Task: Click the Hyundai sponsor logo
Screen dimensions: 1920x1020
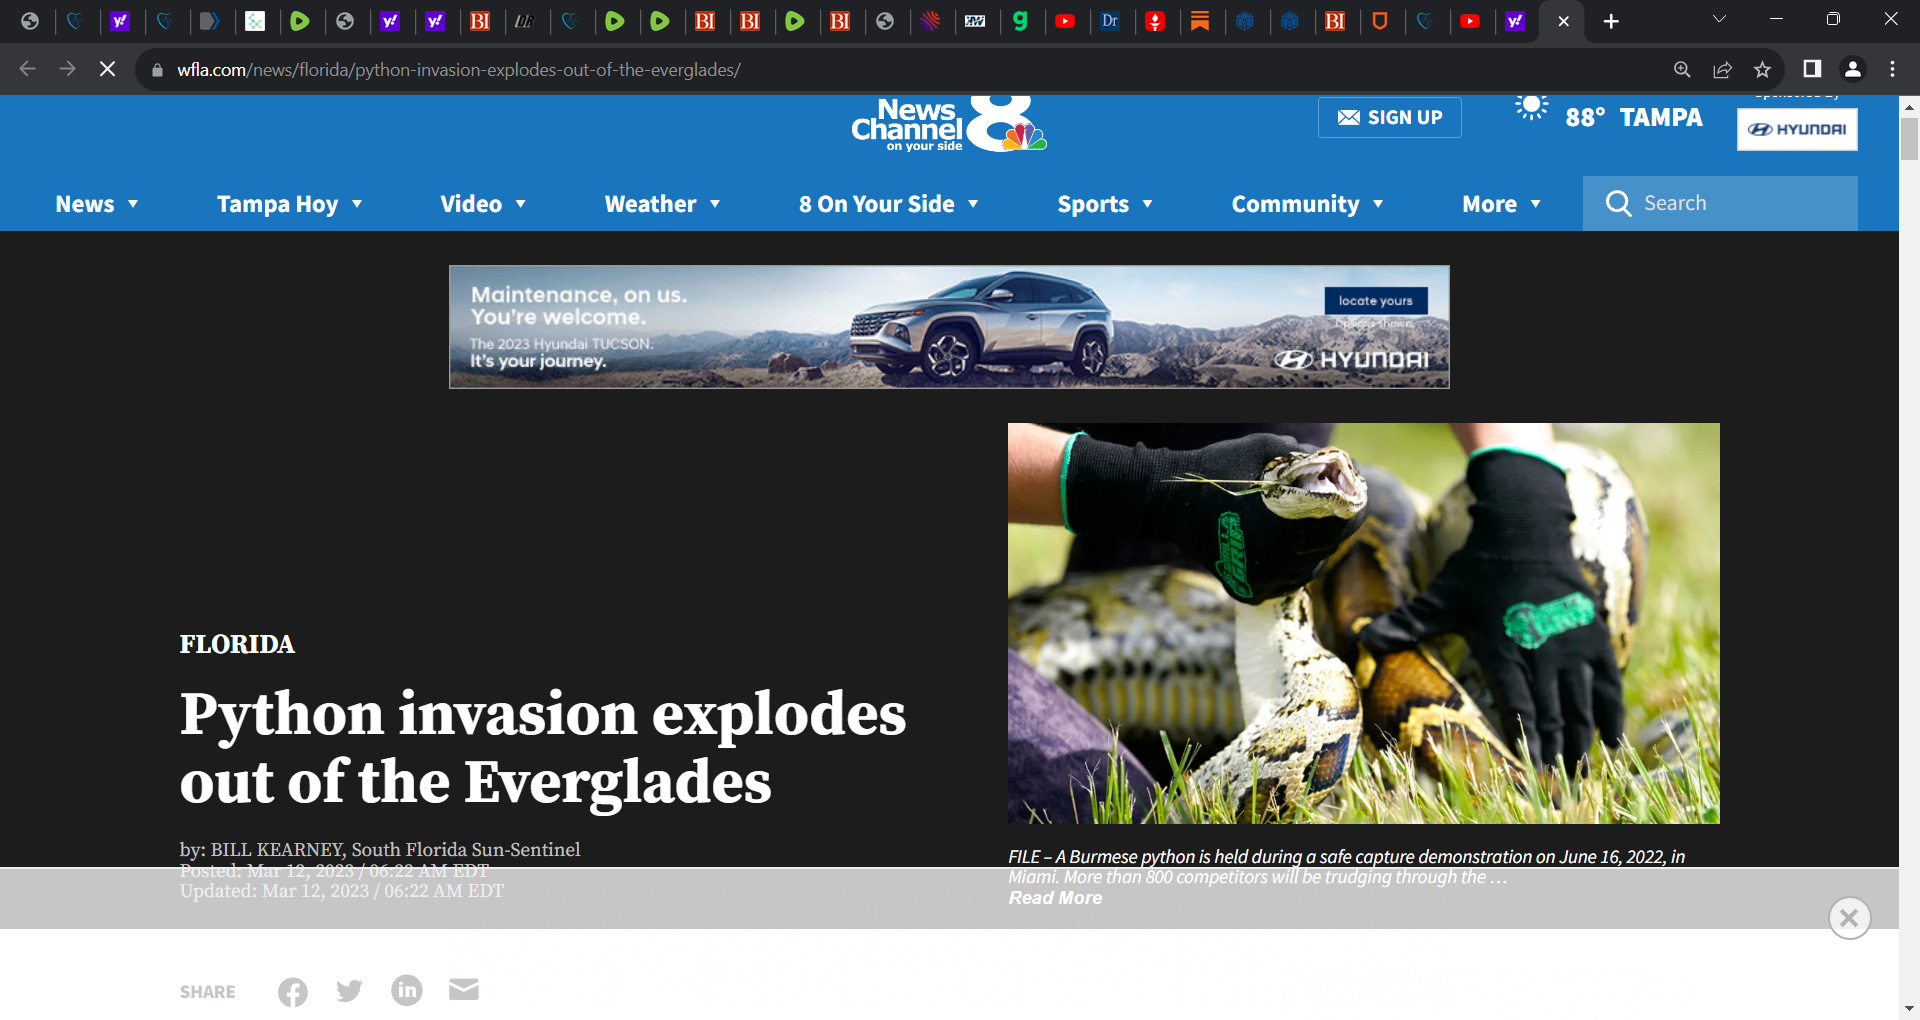Action: tap(1797, 129)
